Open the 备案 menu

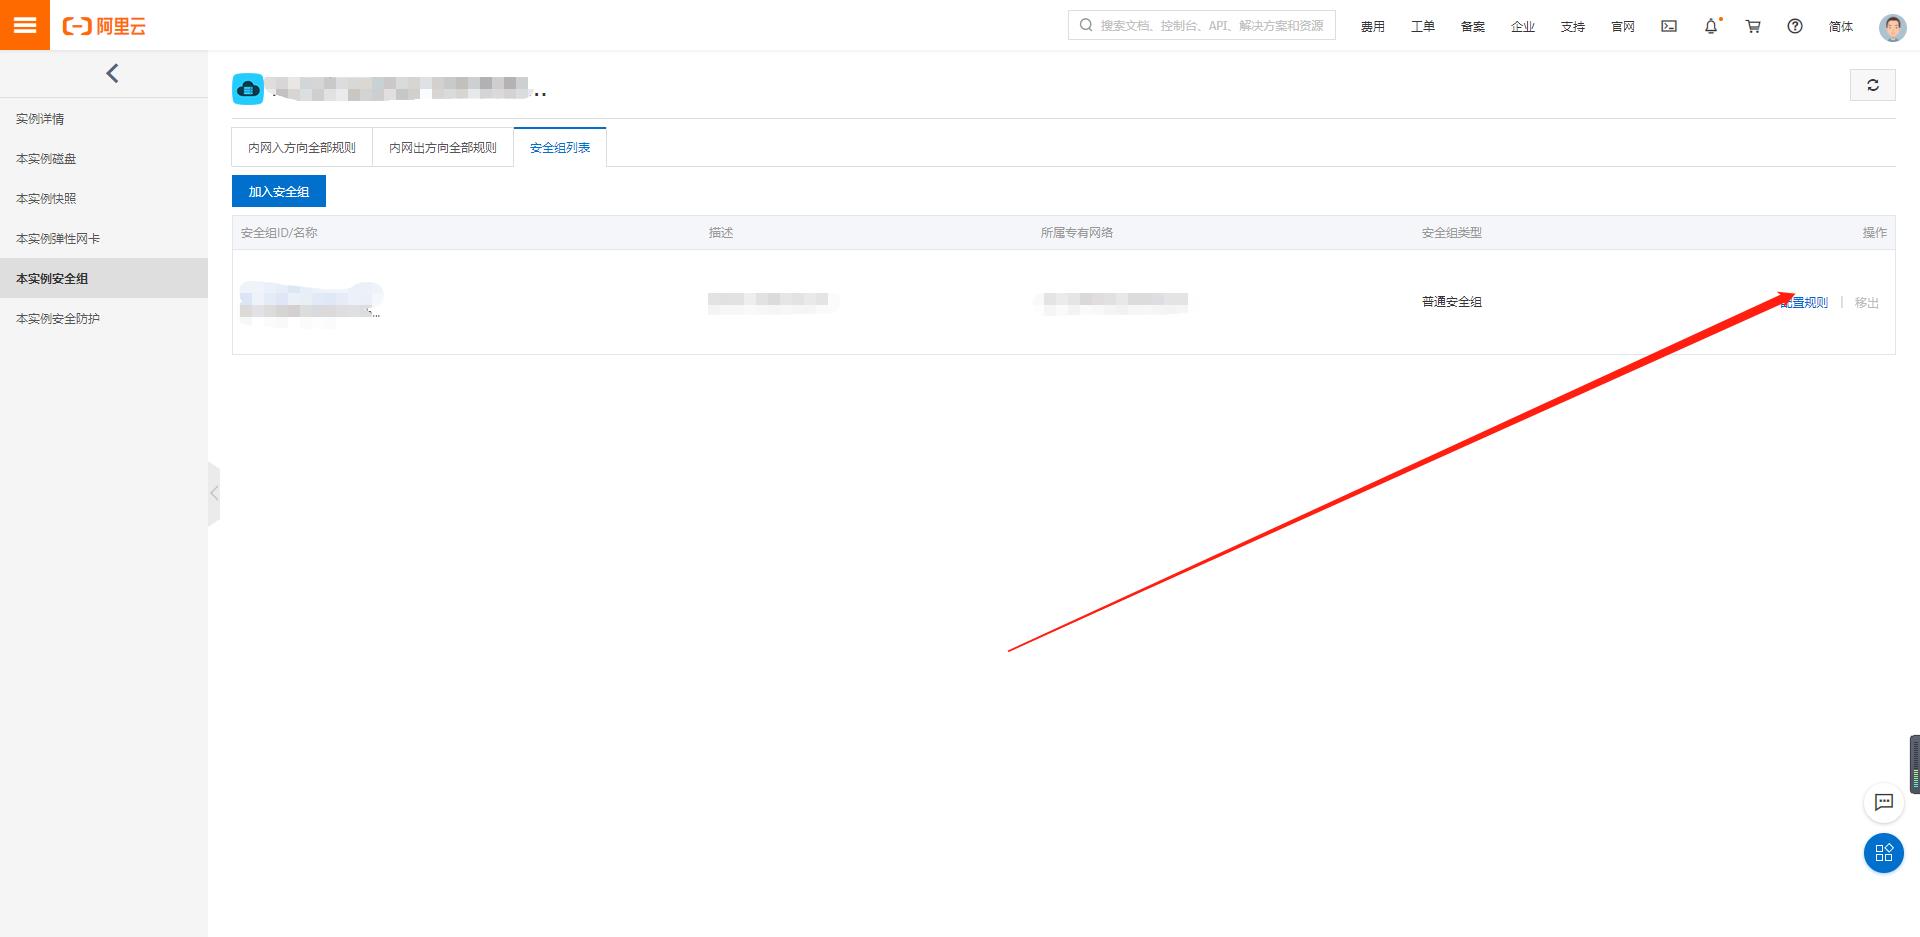[1472, 27]
